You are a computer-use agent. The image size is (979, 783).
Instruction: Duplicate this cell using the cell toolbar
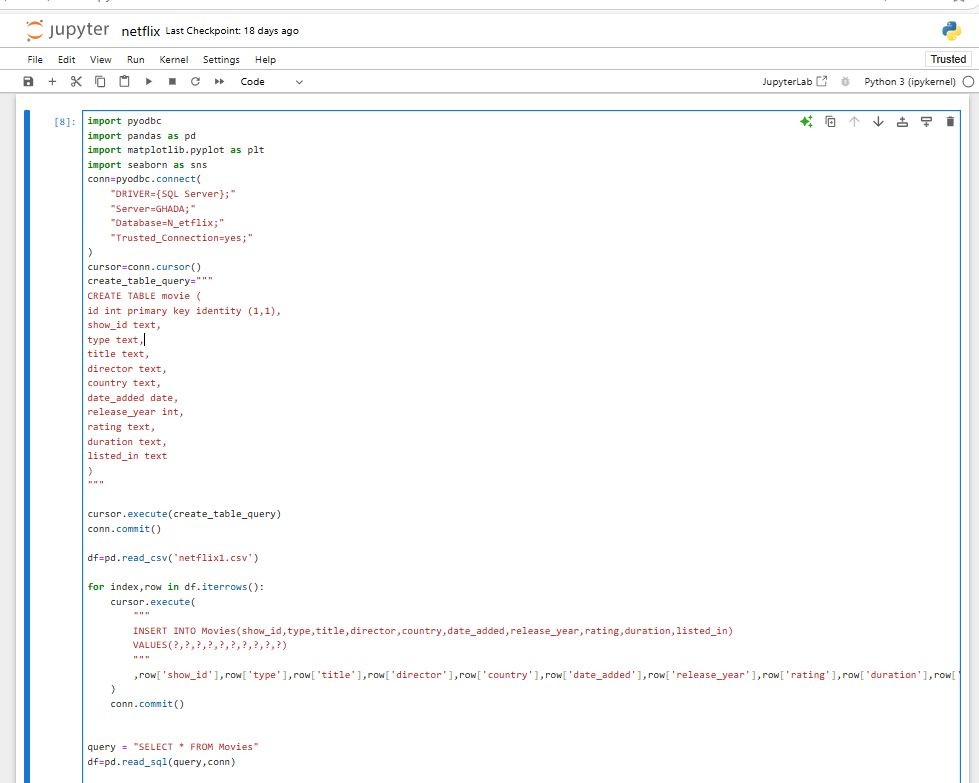point(830,122)
